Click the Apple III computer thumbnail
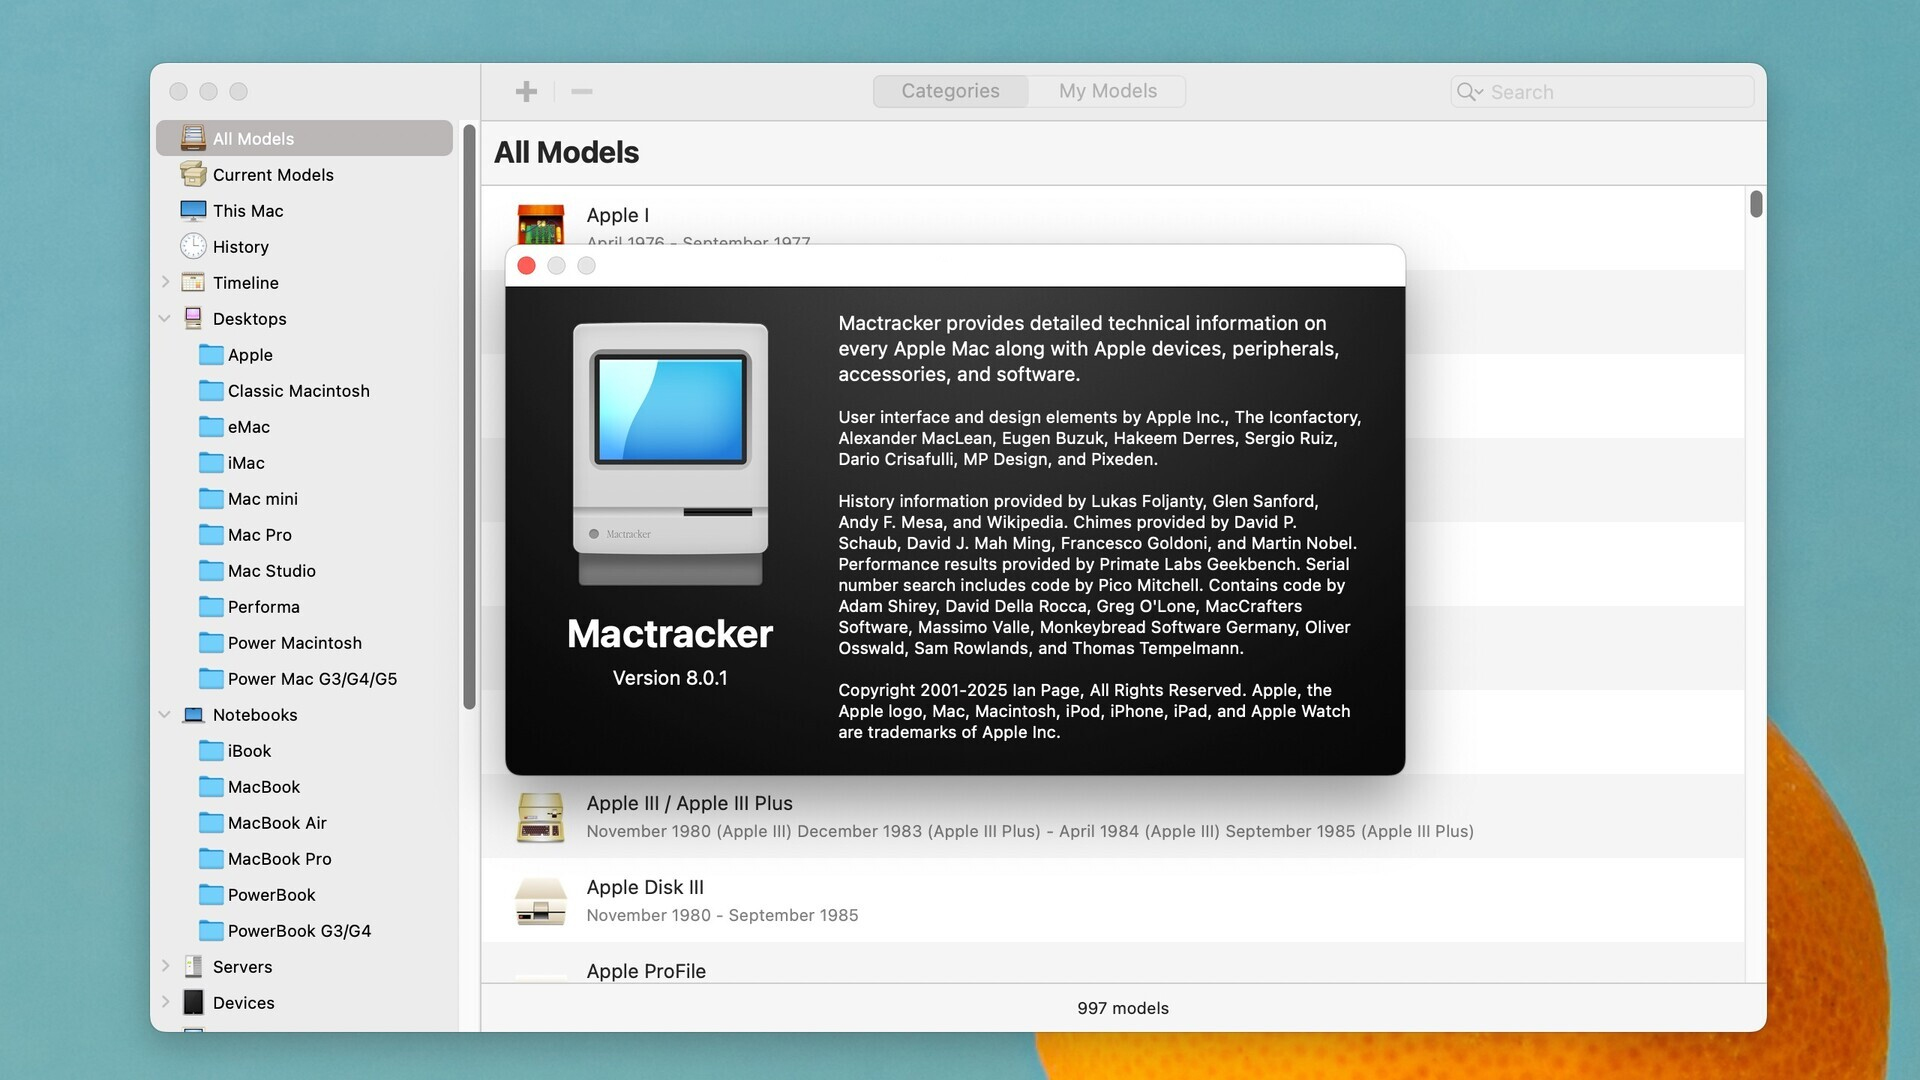1920x1080 pixels. point(540,816)
